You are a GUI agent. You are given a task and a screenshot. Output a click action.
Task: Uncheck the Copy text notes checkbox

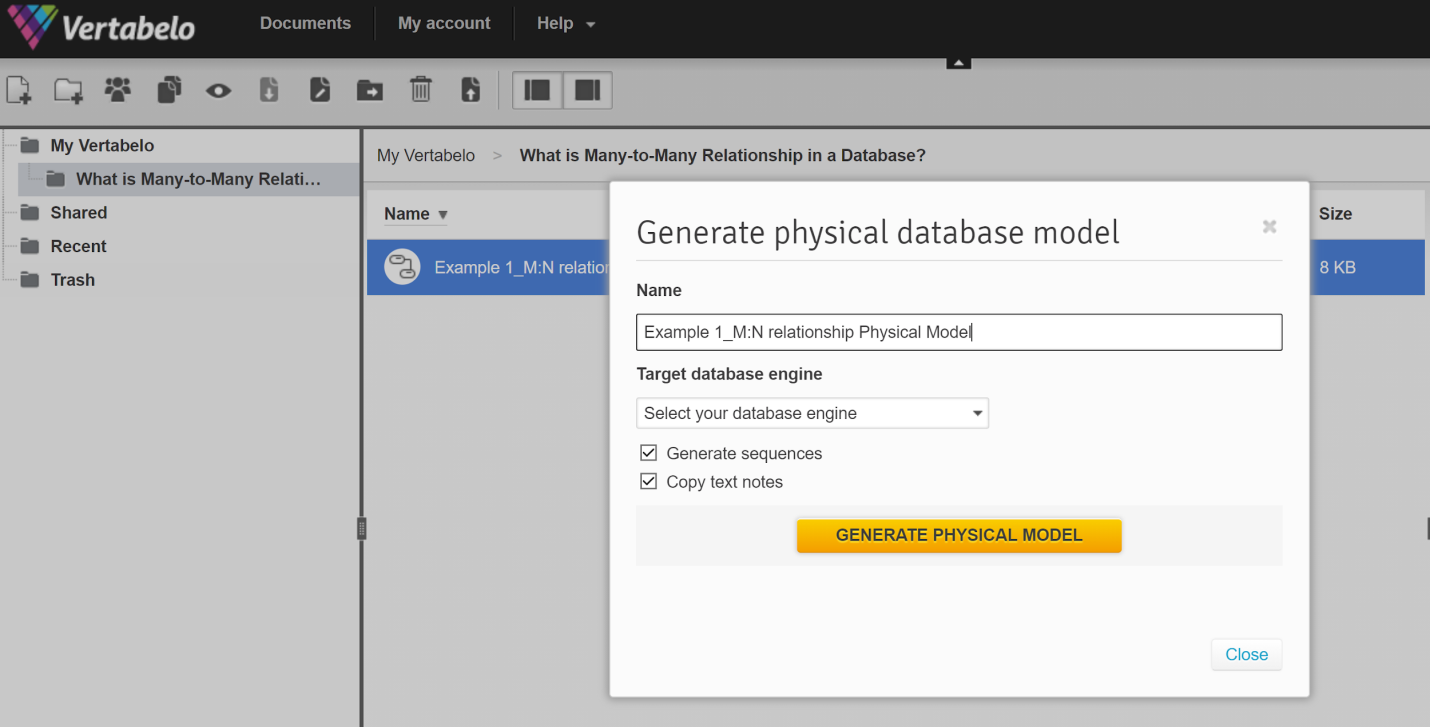point(649,481)
